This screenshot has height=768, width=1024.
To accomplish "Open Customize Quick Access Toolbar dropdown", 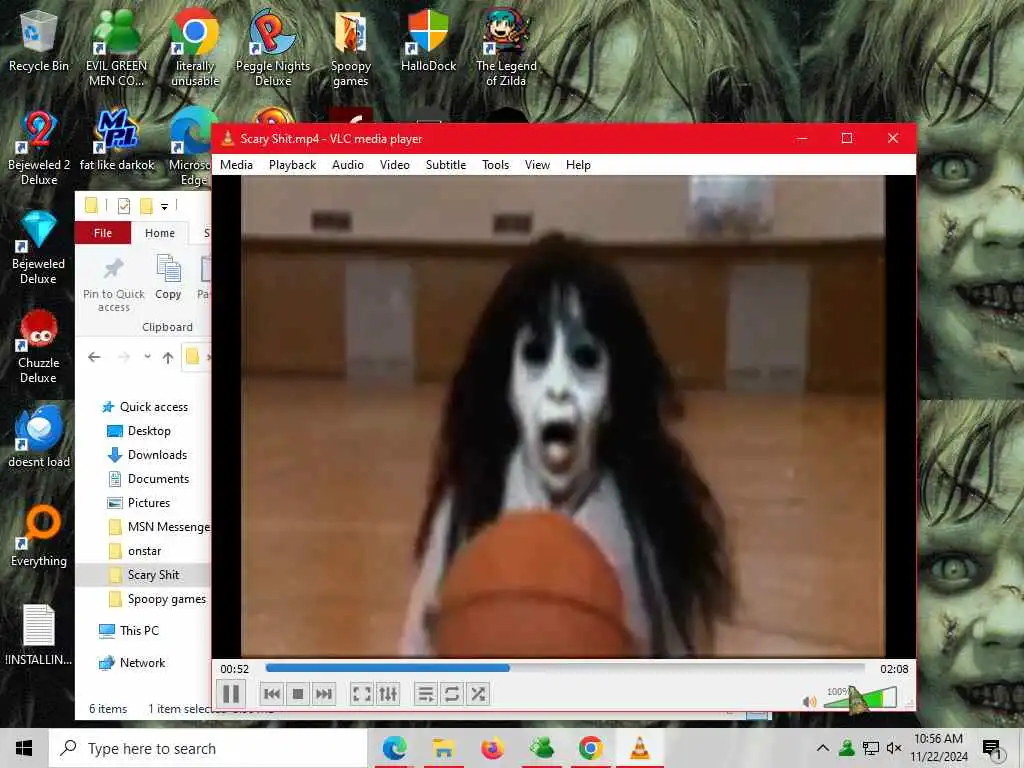I will (x=165, y=206).
